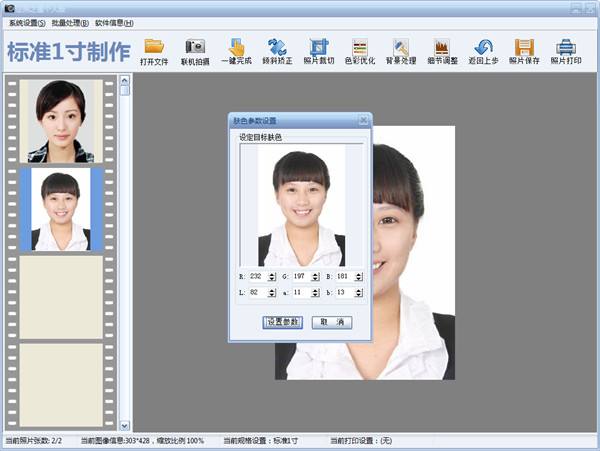Click the 取消 cancel button
The width and height of the screenshot is (600, 451).
click(x=332, y=322)
